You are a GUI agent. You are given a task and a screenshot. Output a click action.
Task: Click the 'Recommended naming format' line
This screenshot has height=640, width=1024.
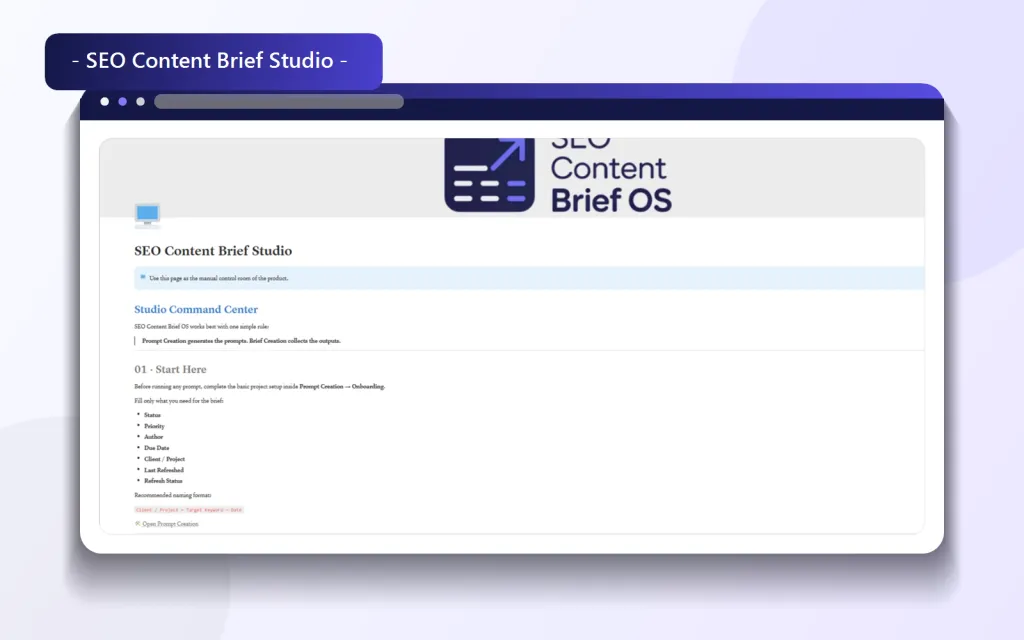173,495
